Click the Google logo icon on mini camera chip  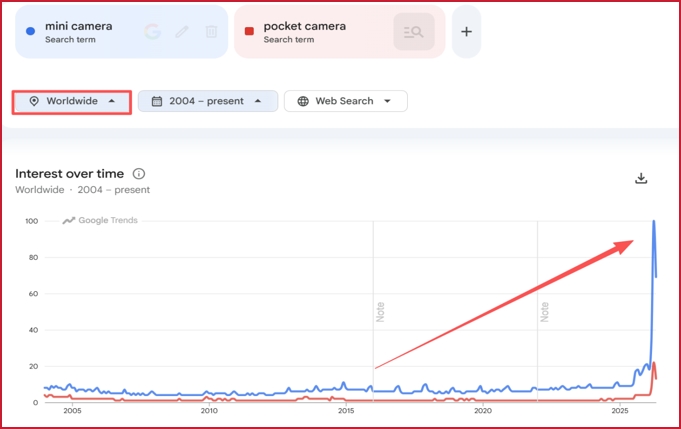click(x=152, y=32)
